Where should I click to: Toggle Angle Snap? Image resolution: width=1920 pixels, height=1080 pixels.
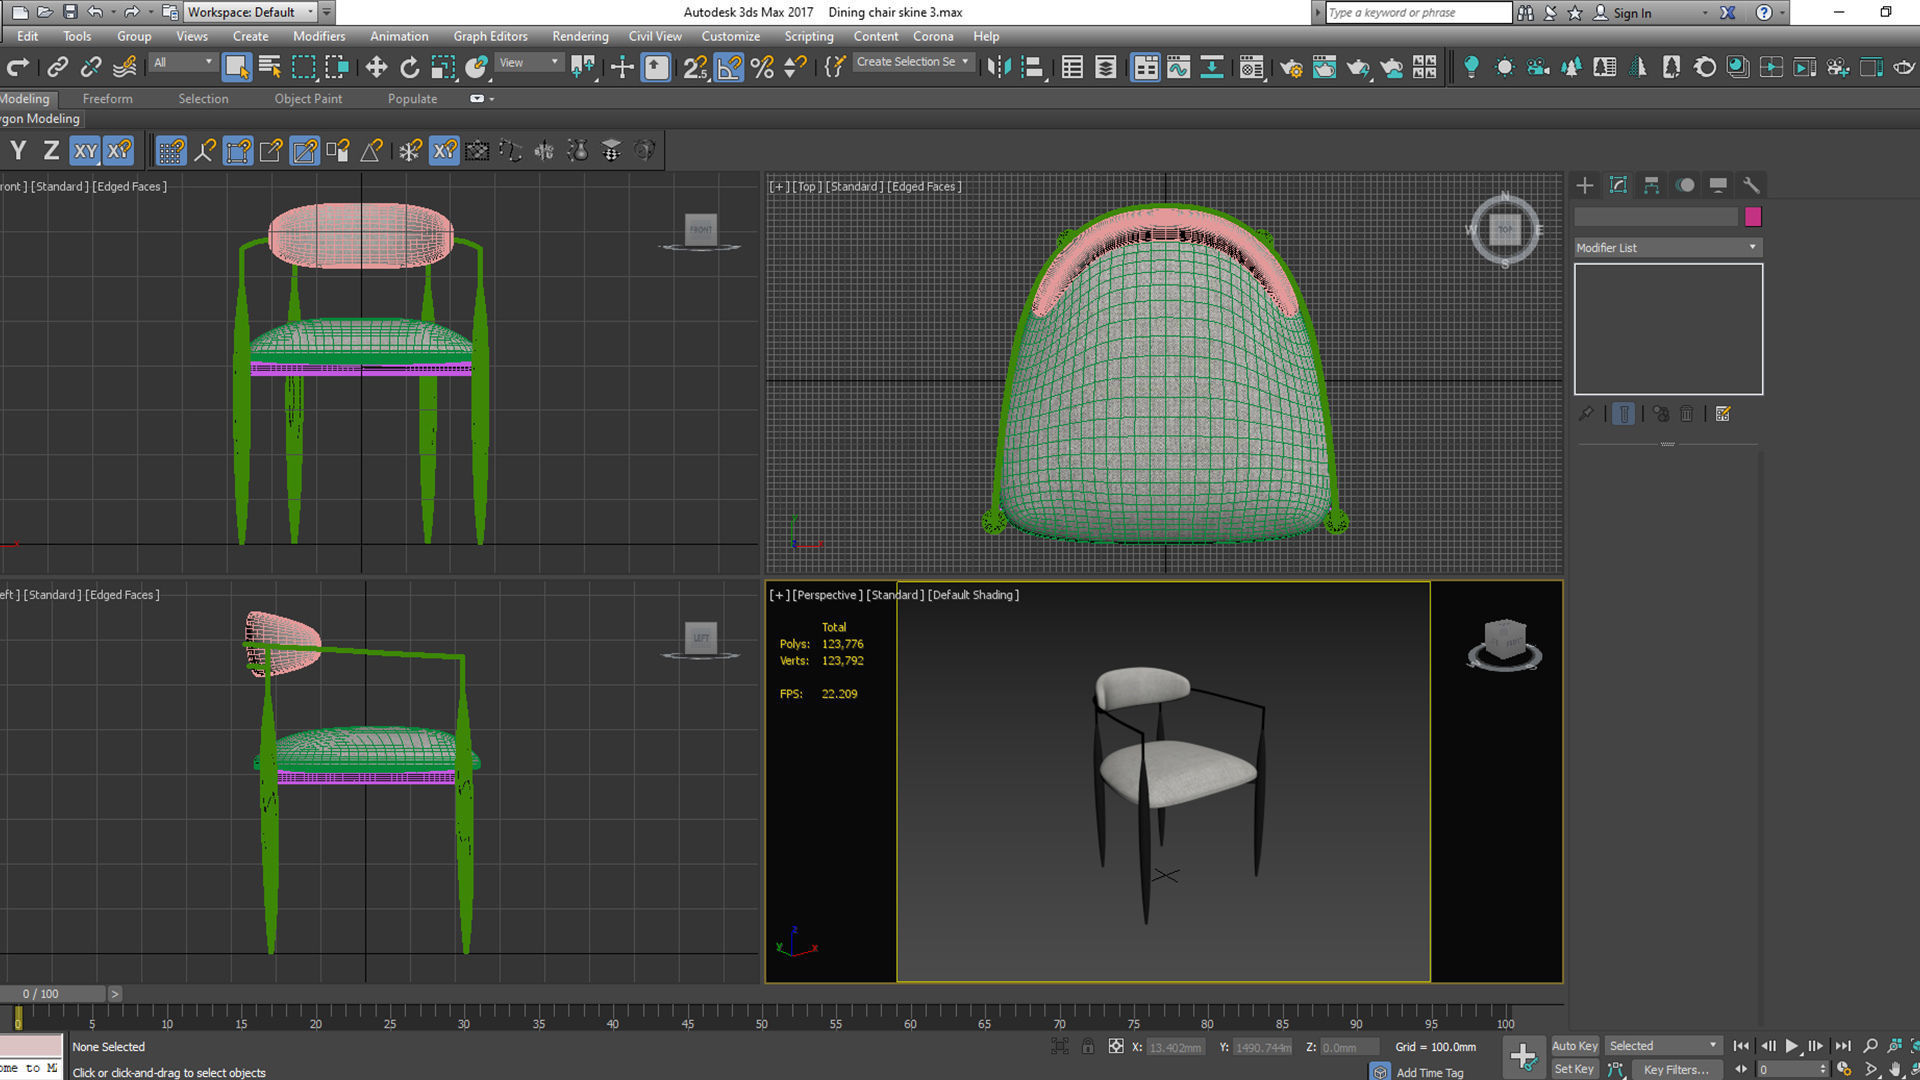(x=729, y=67)
